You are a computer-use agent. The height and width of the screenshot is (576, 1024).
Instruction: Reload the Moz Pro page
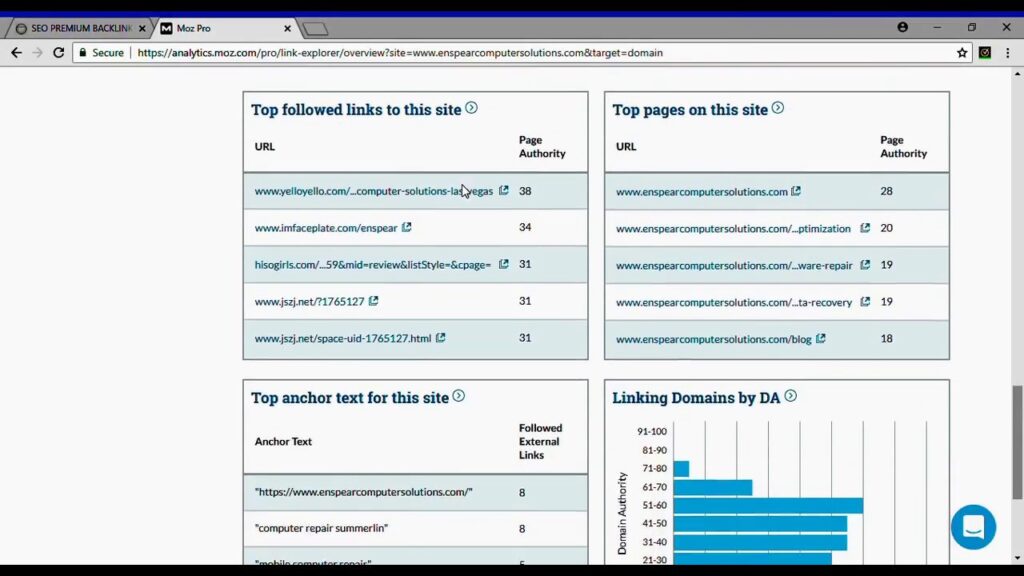[x=59, y=52]
